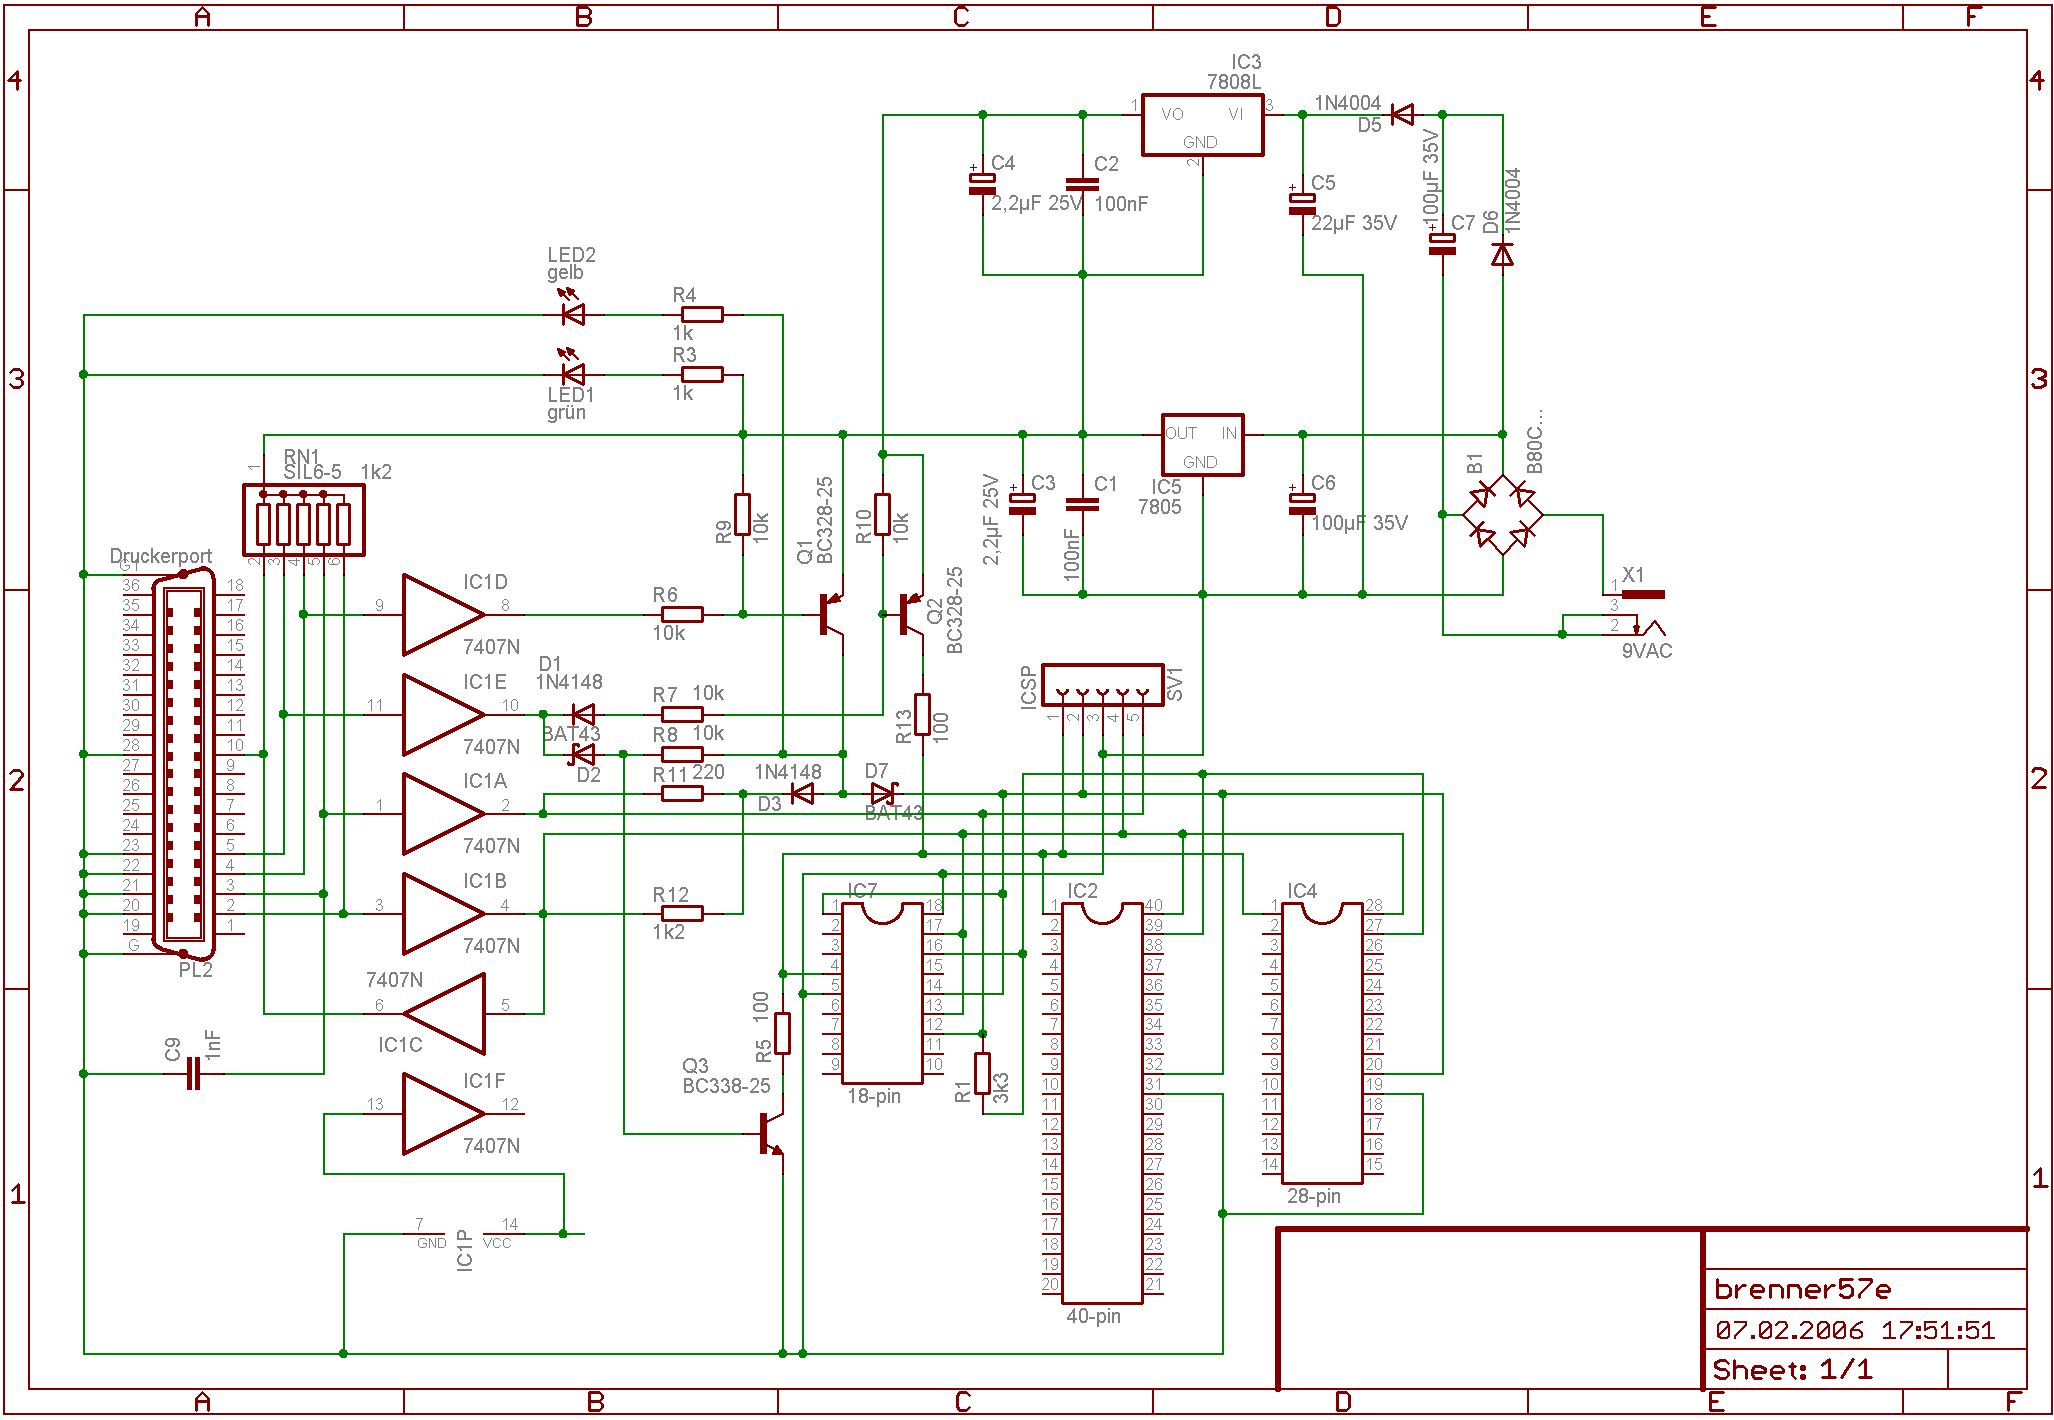Click the brenner57e title block text

tap(1802, 1289)
